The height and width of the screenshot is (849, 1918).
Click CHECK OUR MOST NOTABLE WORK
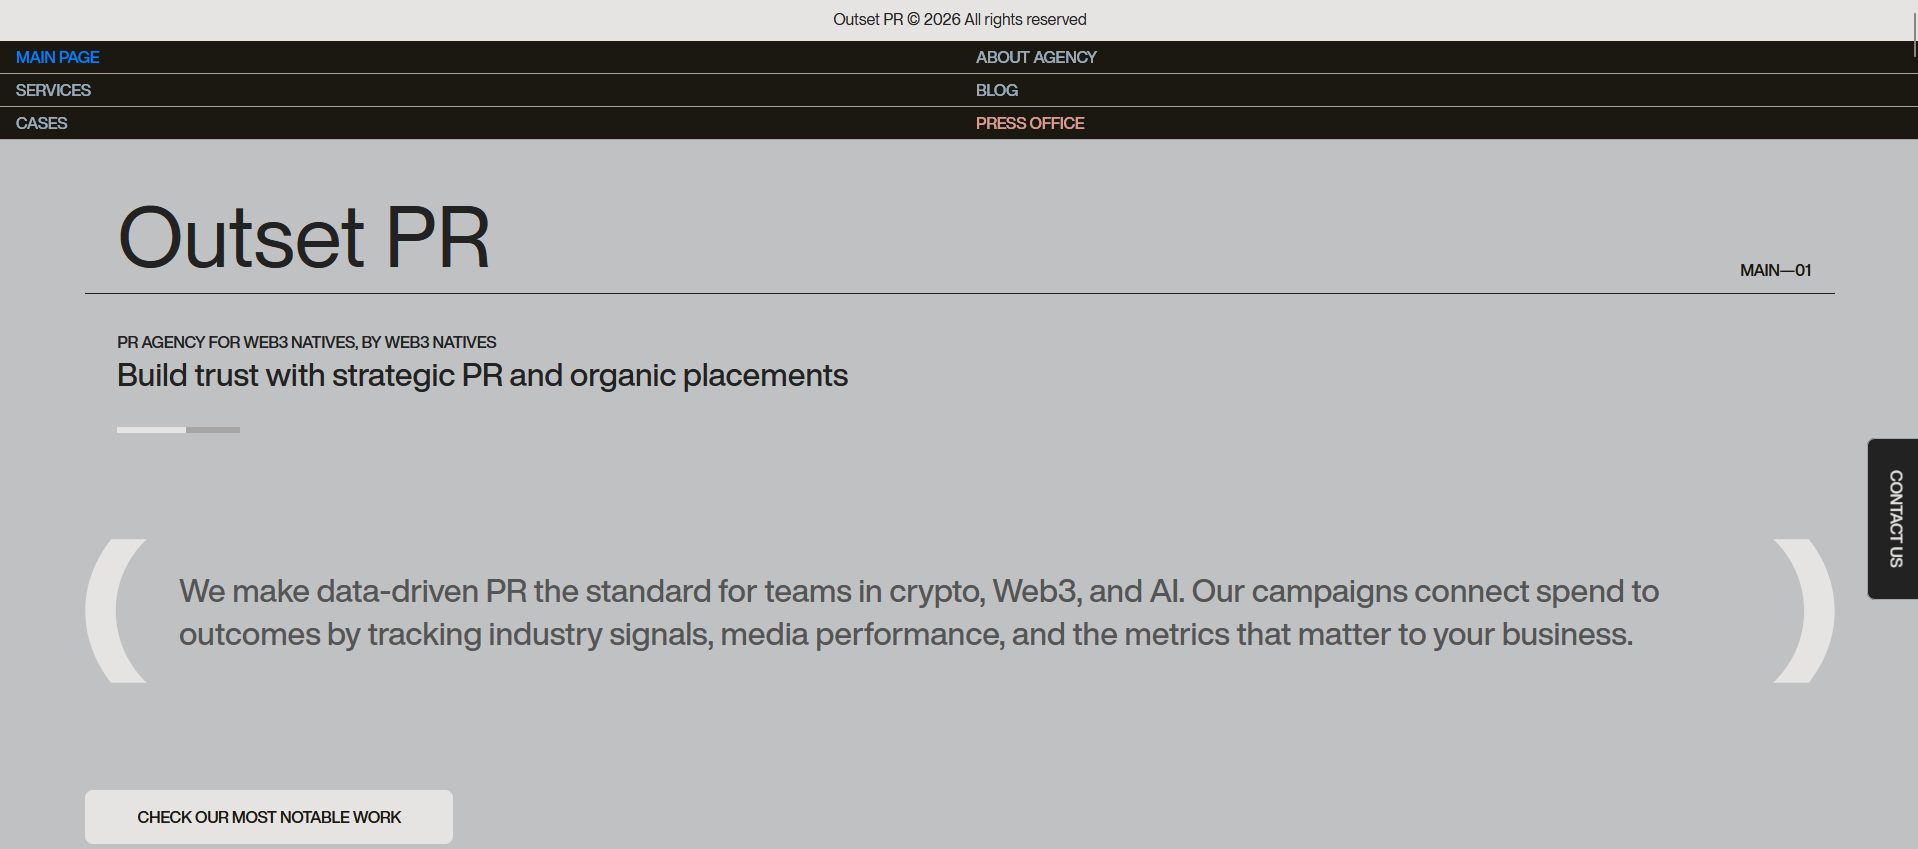pos(268,817)
